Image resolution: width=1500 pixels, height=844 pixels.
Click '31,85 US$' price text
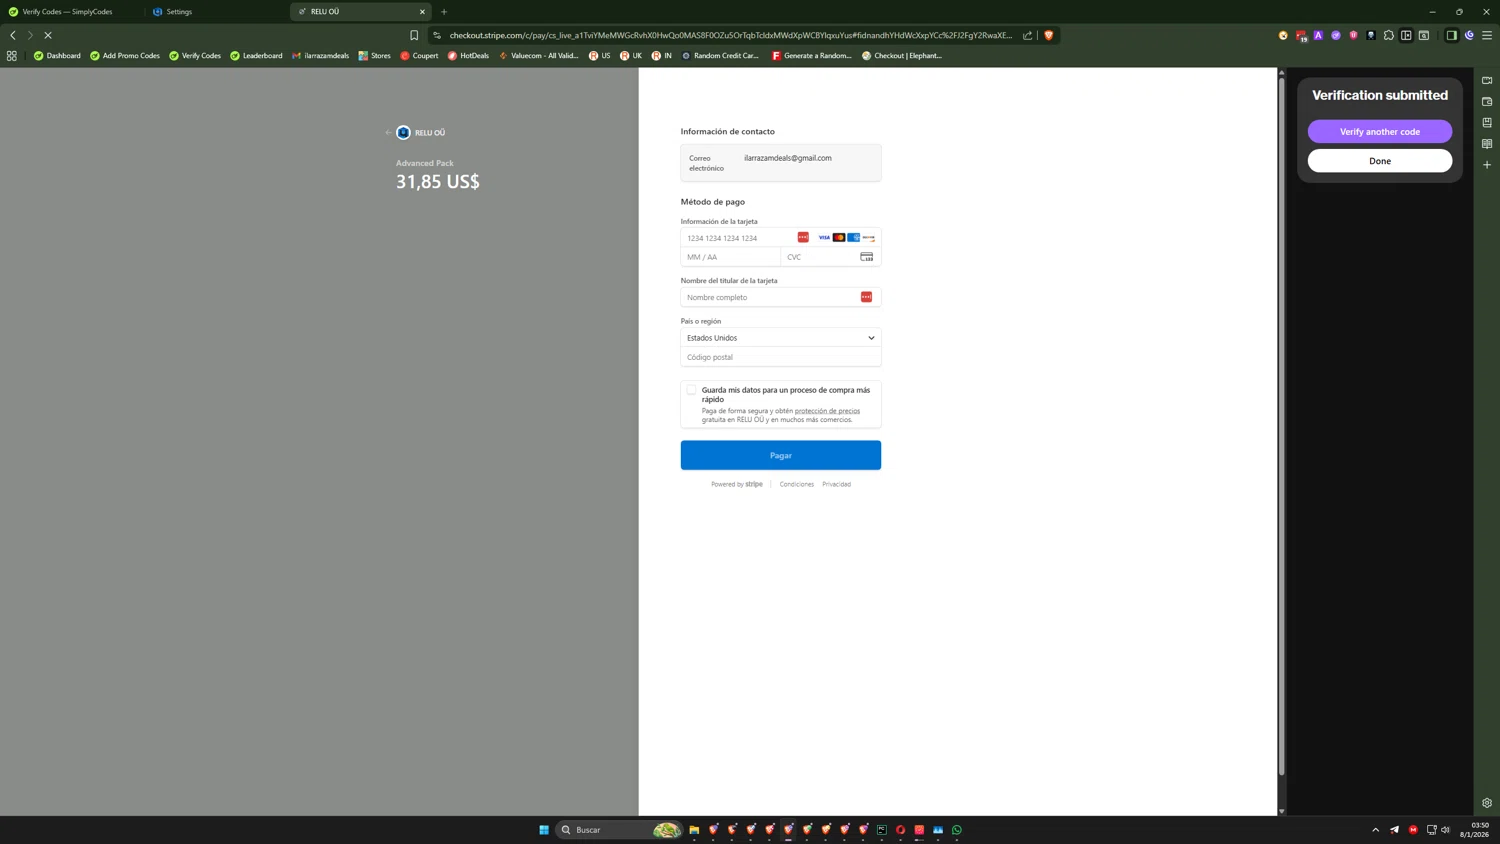click(x=438, y=181)
